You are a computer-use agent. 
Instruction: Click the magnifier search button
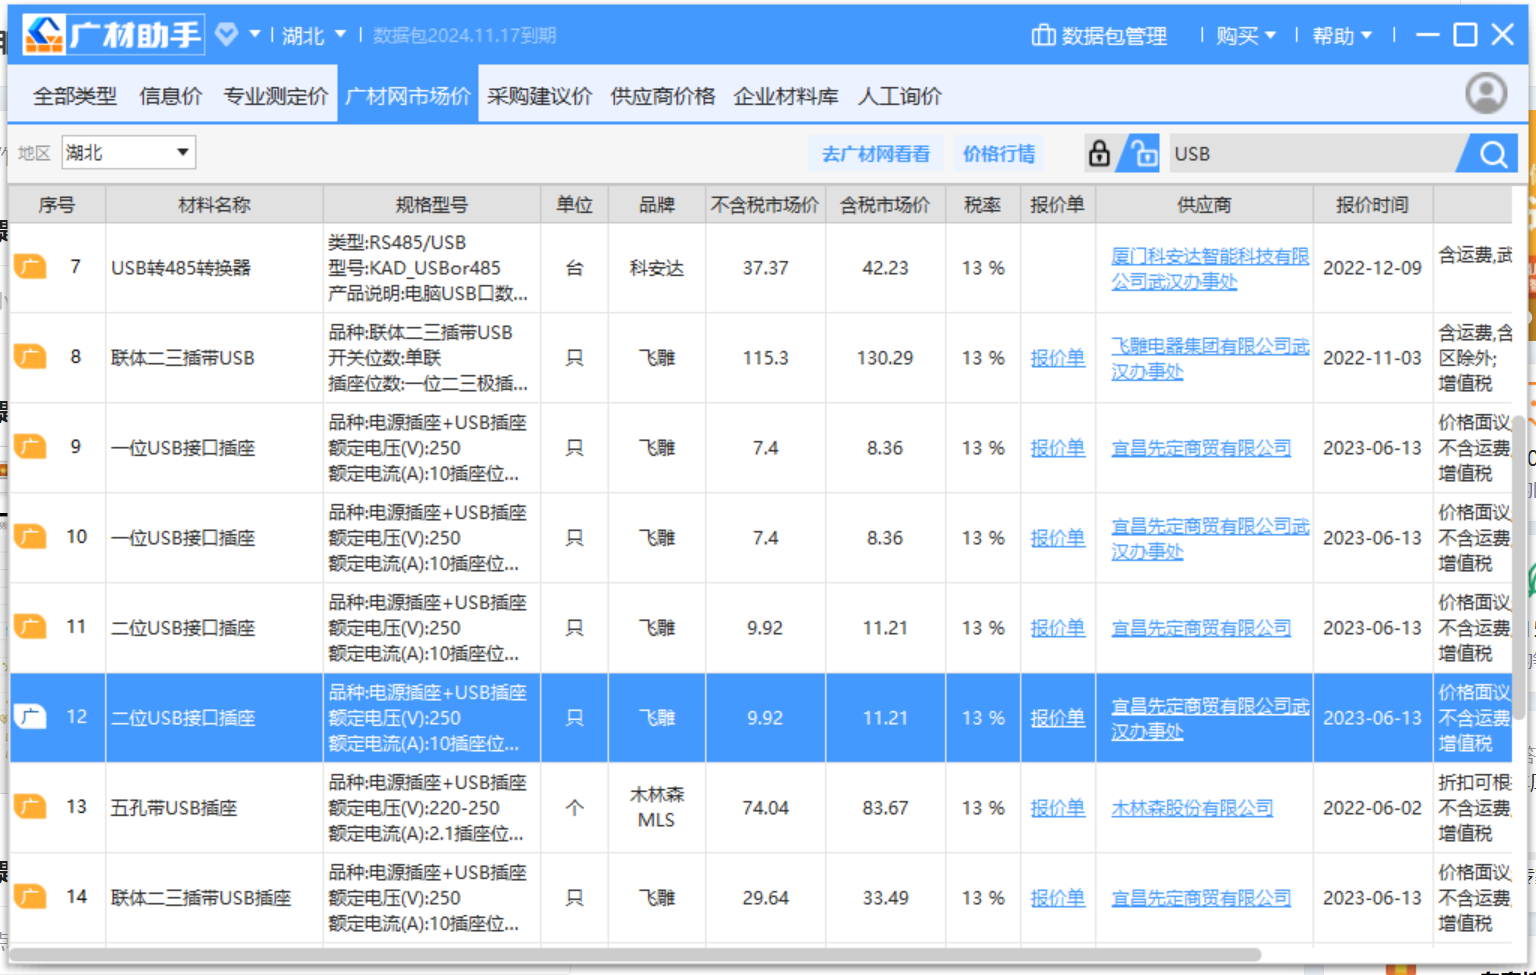click(1491, 153)
